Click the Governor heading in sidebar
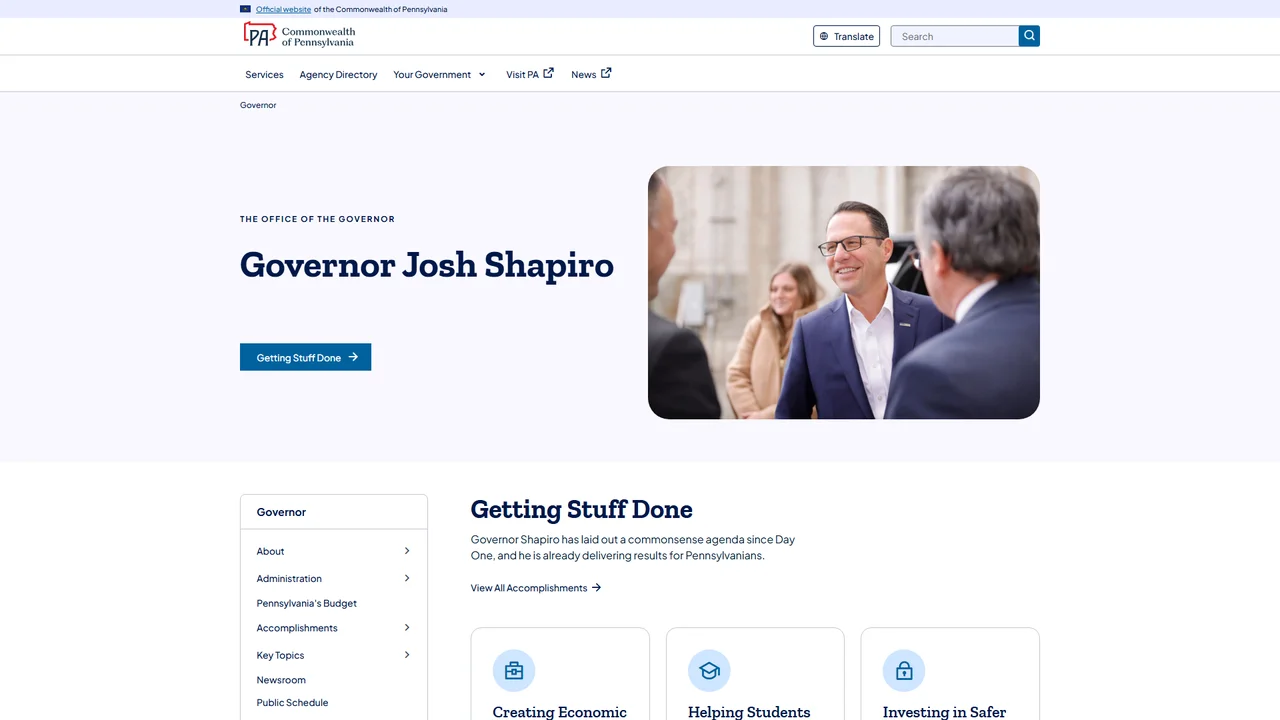This screenshot has width=1280, height=720. click(x=281, y=512)
